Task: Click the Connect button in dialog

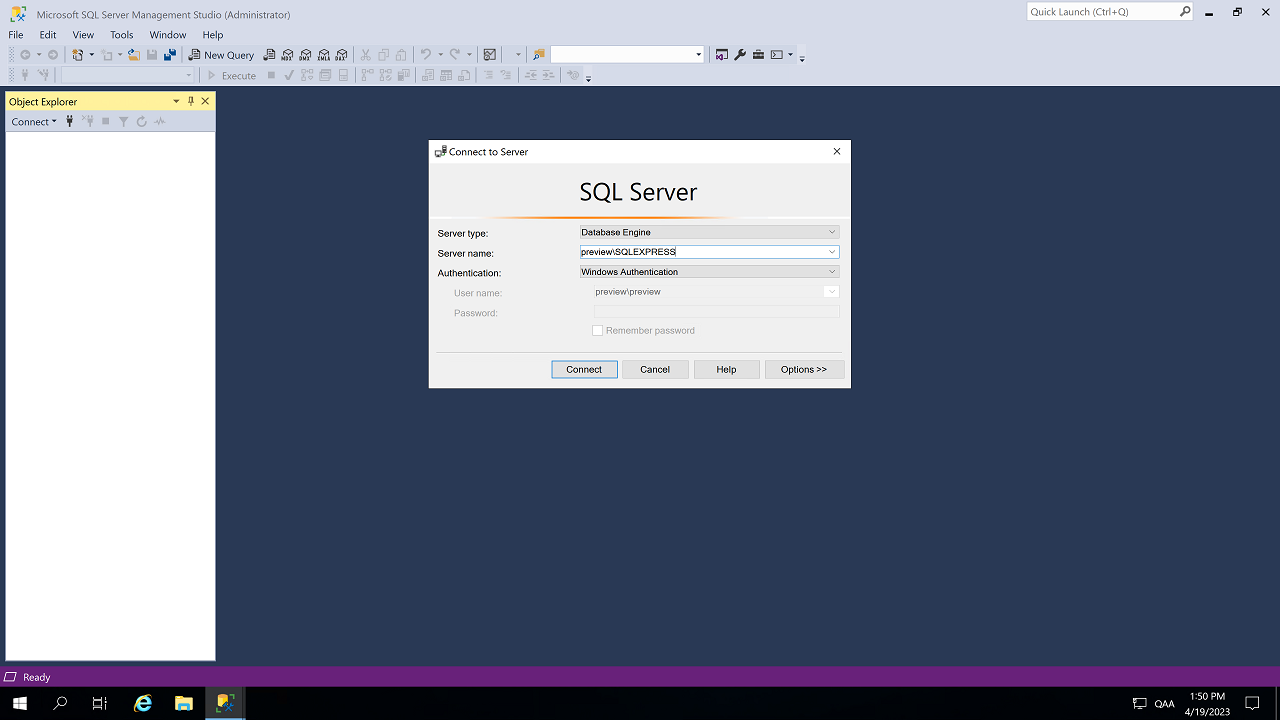Action: (584, 369)
